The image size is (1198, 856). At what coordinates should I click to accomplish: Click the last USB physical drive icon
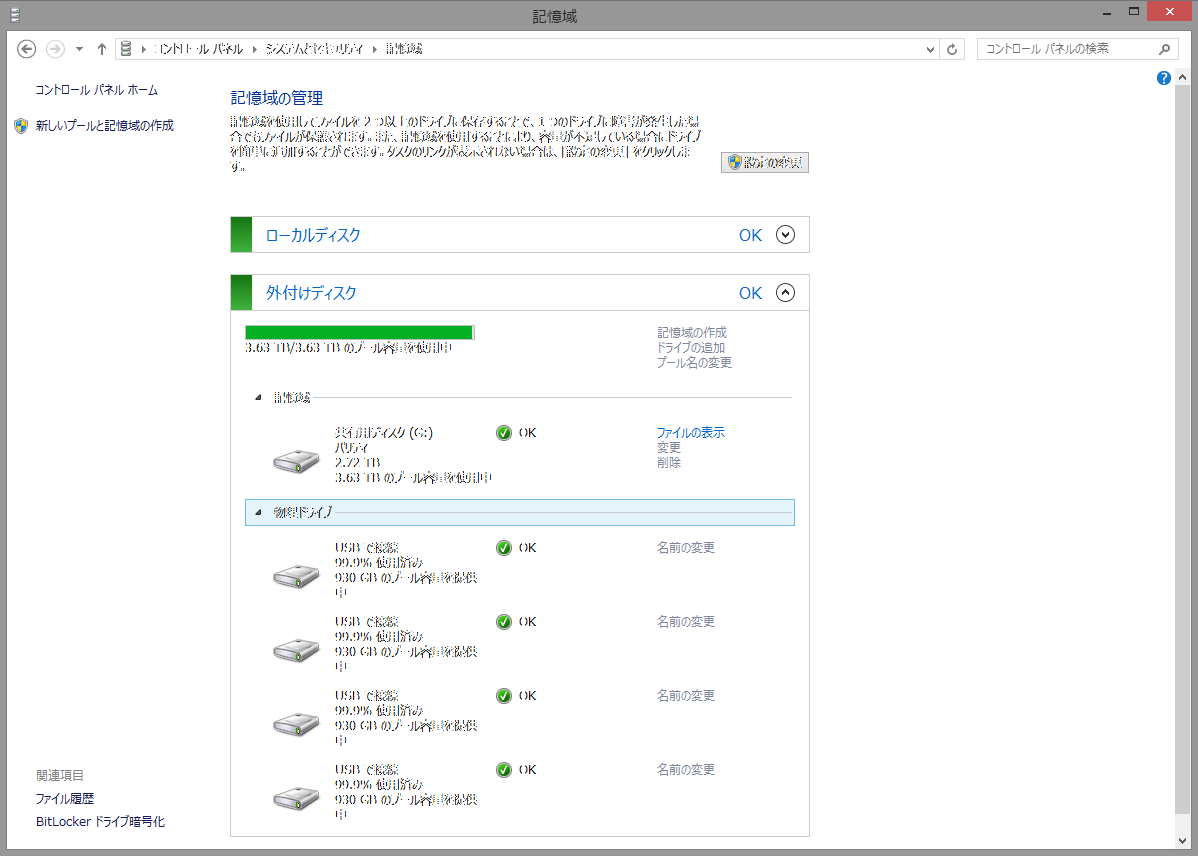[x=296, y=798]
